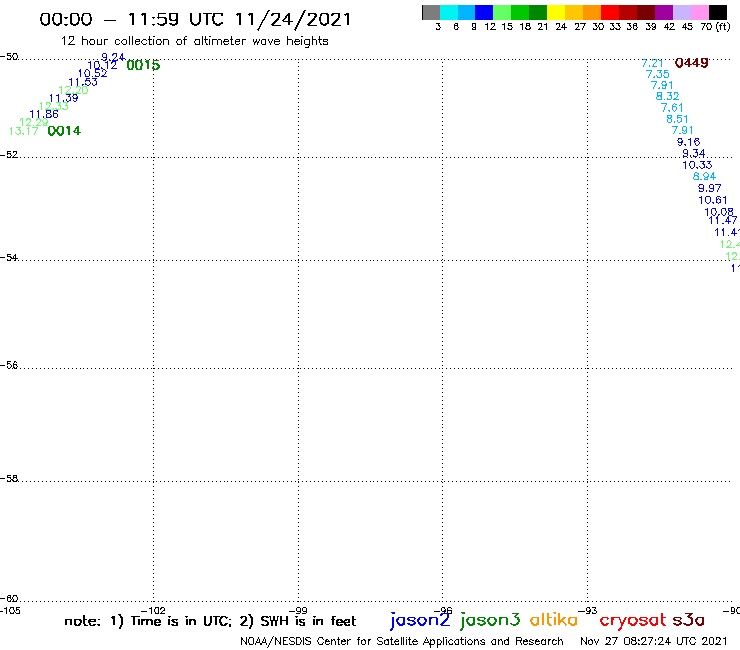Viewport: 740px width, 650px height.
Task: Click the -105 longitude axis label
Action: 10,611
